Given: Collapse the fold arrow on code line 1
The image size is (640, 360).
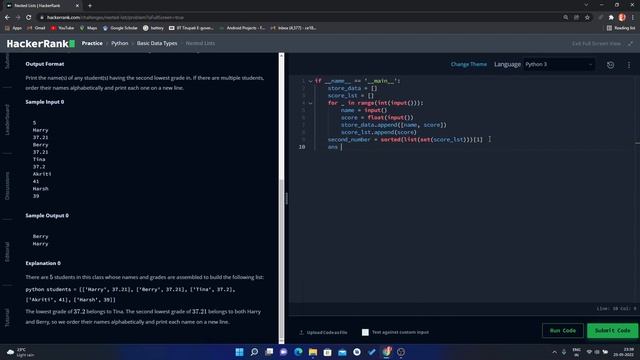Looking at the screenshot, I should [310, 81].
